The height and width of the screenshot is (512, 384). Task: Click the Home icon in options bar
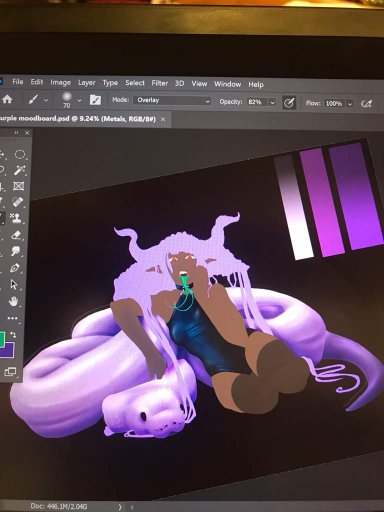click(7, 99)
